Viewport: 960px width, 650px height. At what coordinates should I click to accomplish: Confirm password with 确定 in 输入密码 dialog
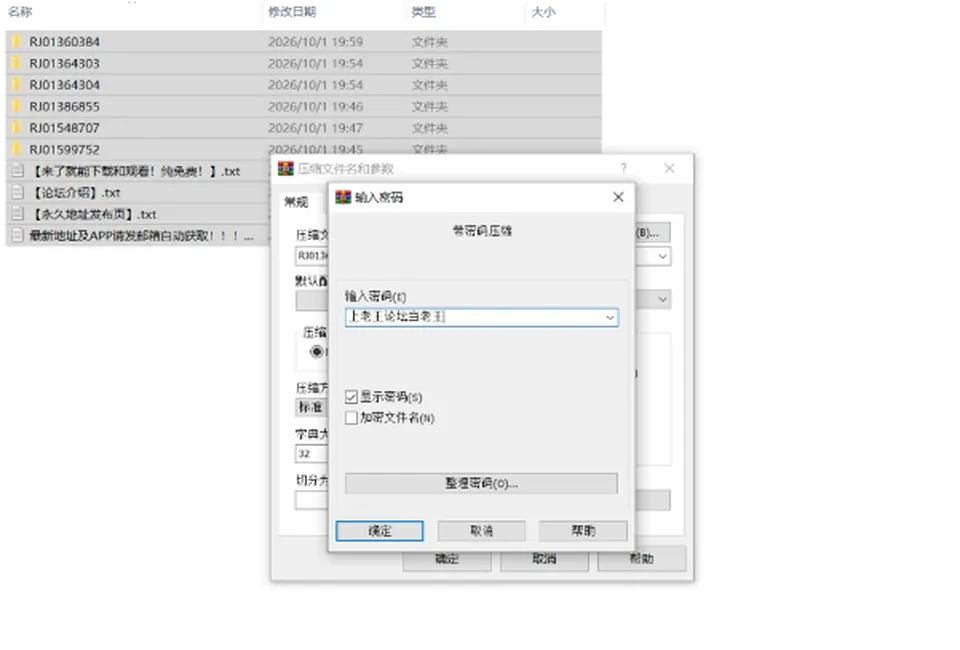pos(380,531)
